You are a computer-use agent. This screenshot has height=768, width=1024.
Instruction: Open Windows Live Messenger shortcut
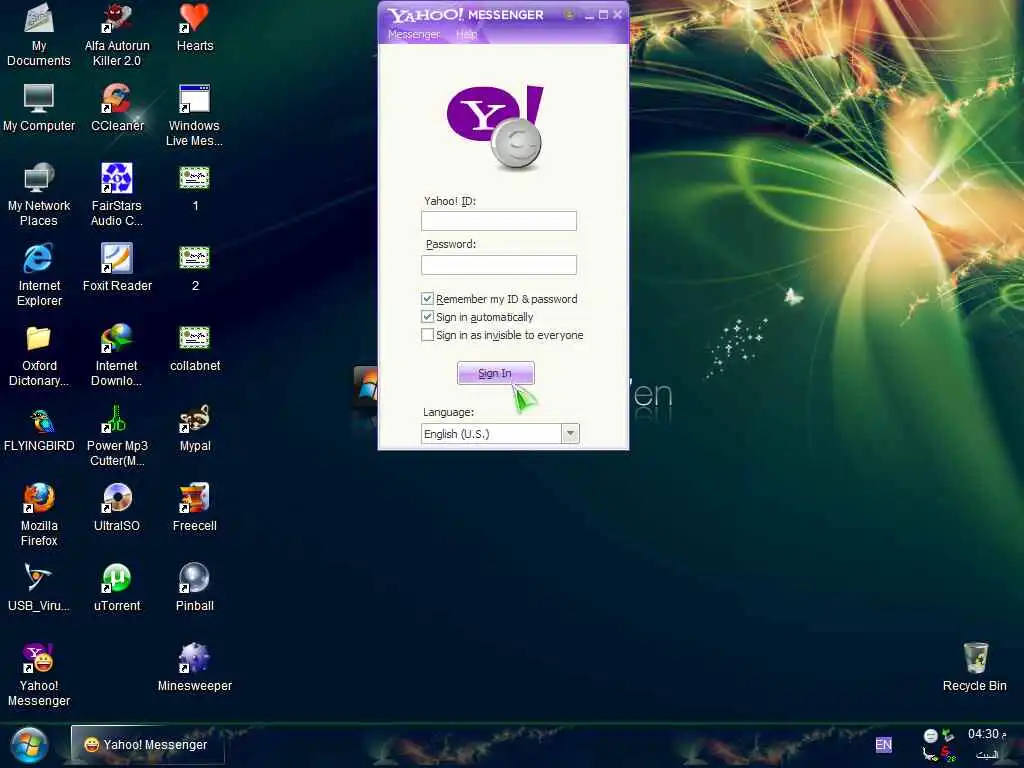coord(195,115)
